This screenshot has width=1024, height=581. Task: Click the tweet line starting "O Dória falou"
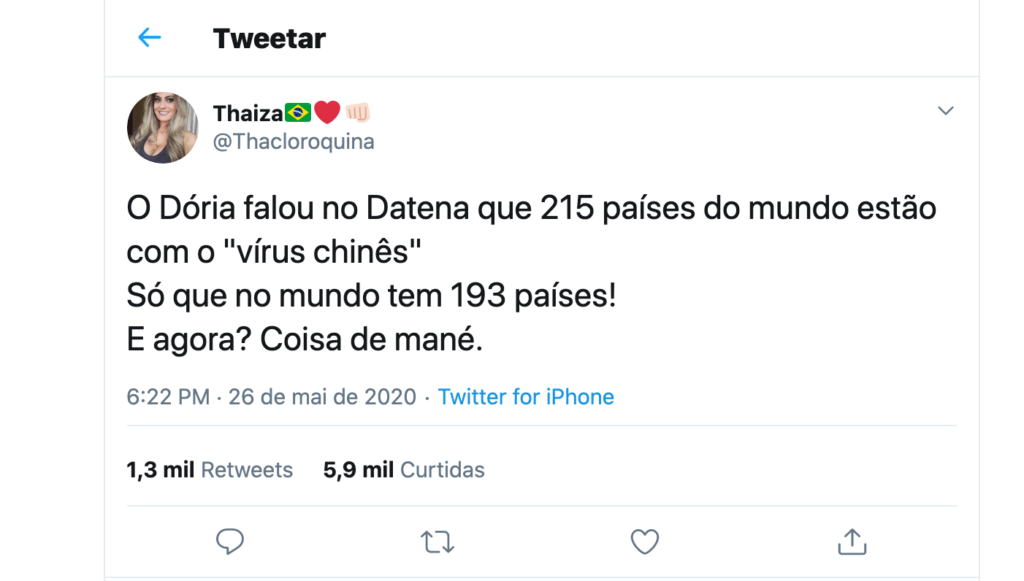(531, 210)
